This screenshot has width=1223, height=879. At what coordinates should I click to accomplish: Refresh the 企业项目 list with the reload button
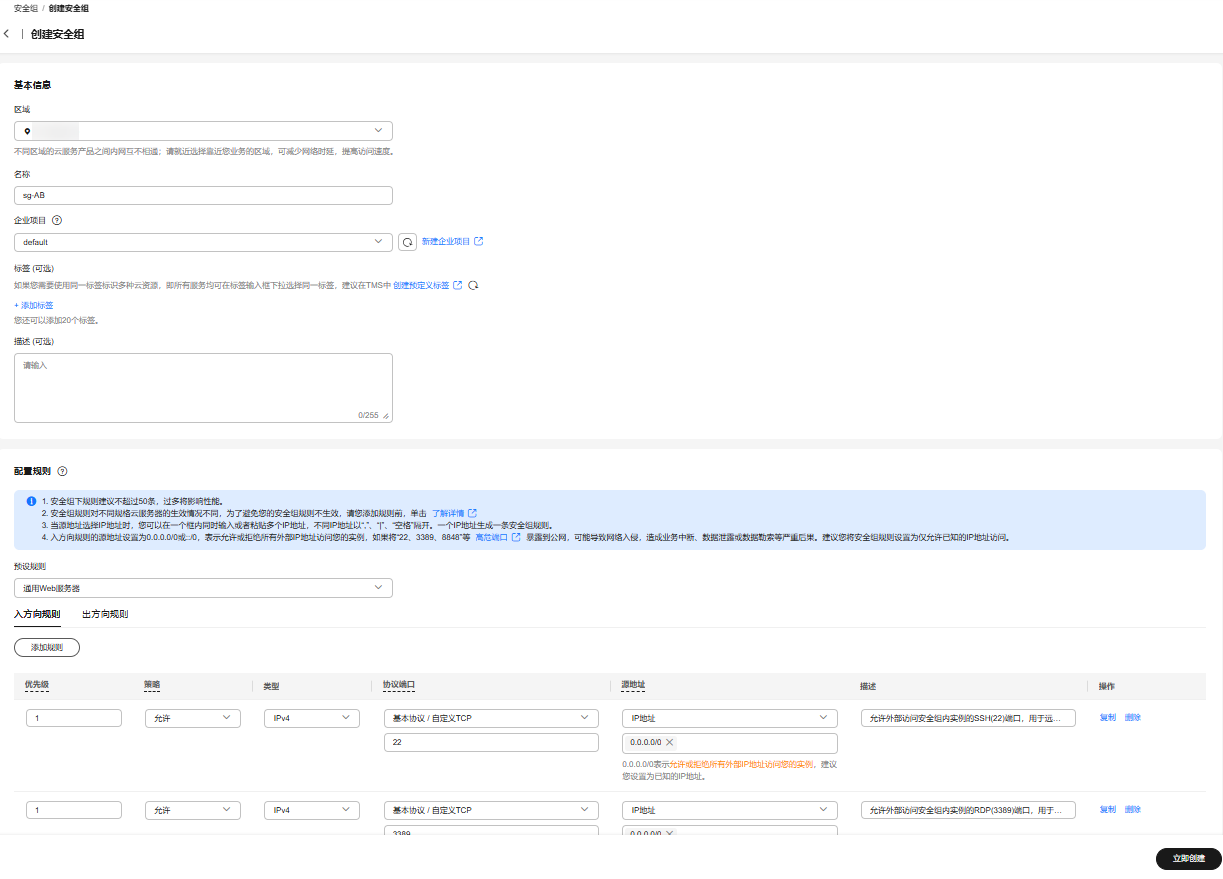(407, 242)
